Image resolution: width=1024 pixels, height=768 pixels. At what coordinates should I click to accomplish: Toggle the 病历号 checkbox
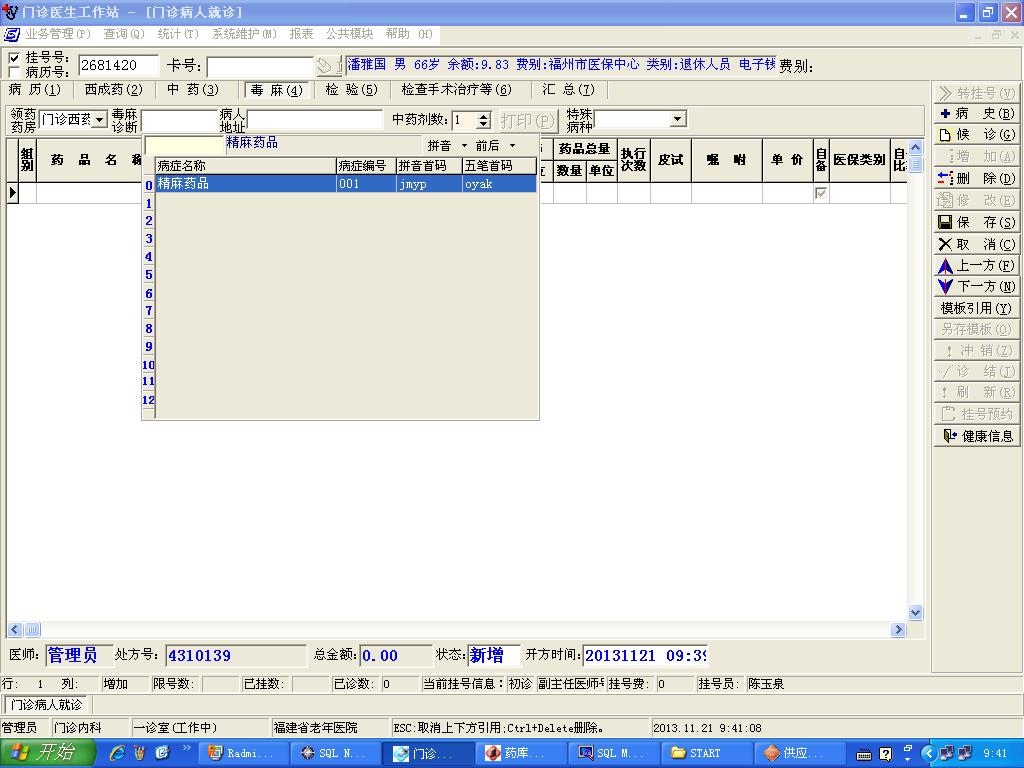tap(14, 72)
